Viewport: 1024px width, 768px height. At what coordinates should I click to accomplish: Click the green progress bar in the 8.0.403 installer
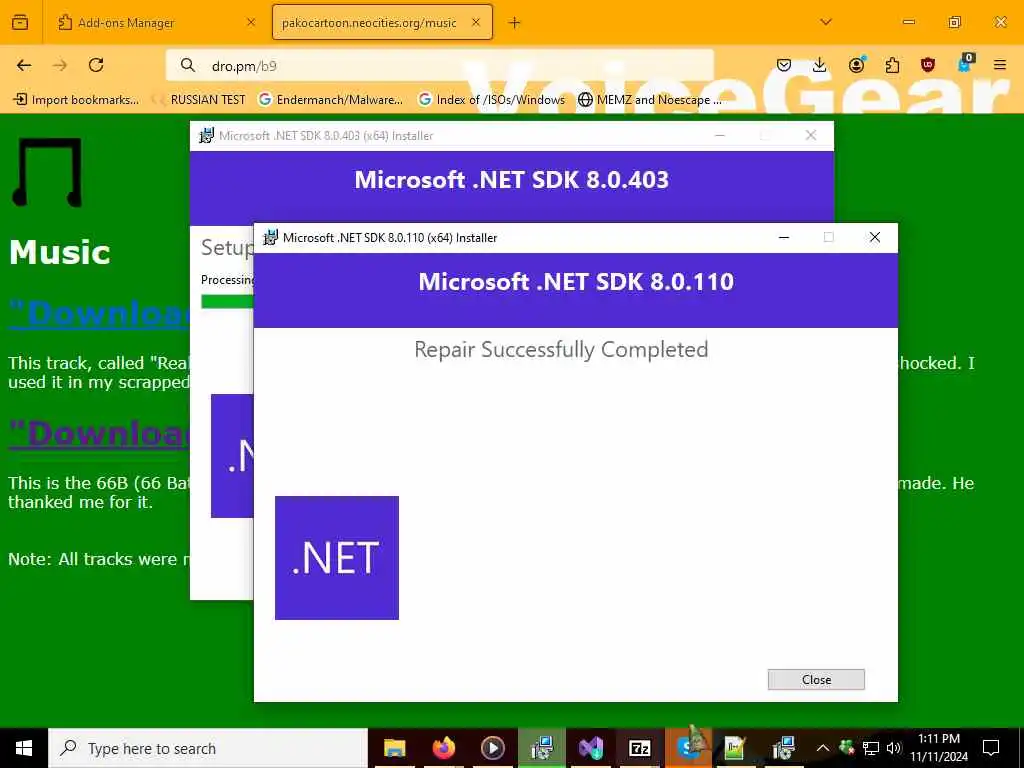(227, 301)
